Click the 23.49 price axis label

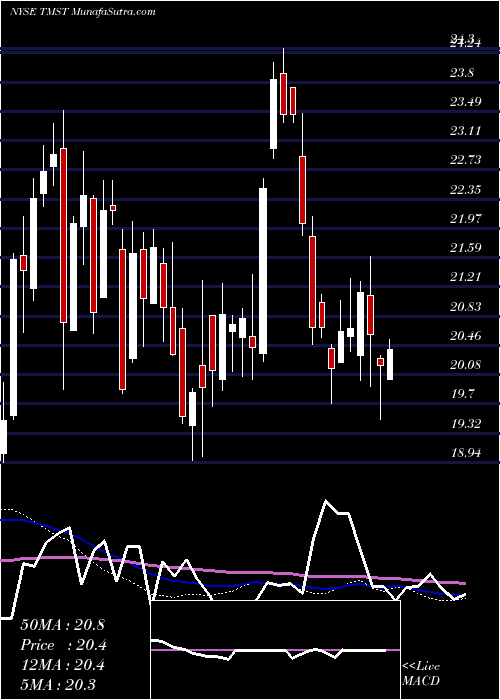click(x=465, y=101)
